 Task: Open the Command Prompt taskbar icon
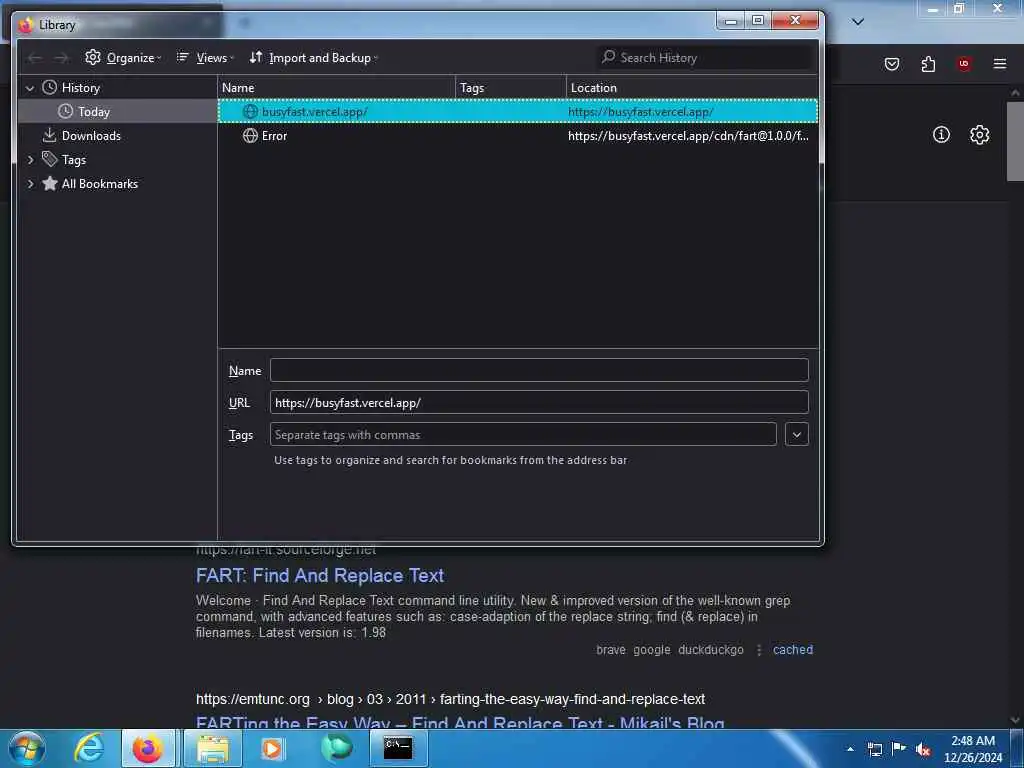[398, 748]
